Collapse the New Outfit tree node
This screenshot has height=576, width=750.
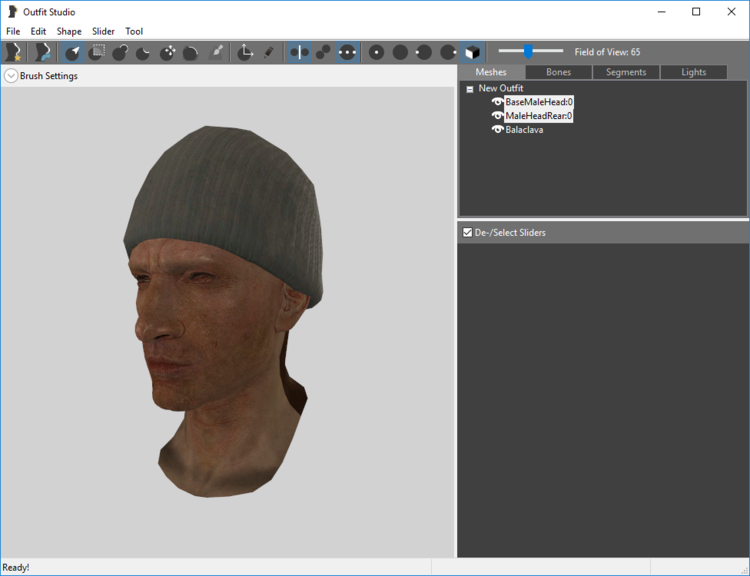click(x=470, y=89)
